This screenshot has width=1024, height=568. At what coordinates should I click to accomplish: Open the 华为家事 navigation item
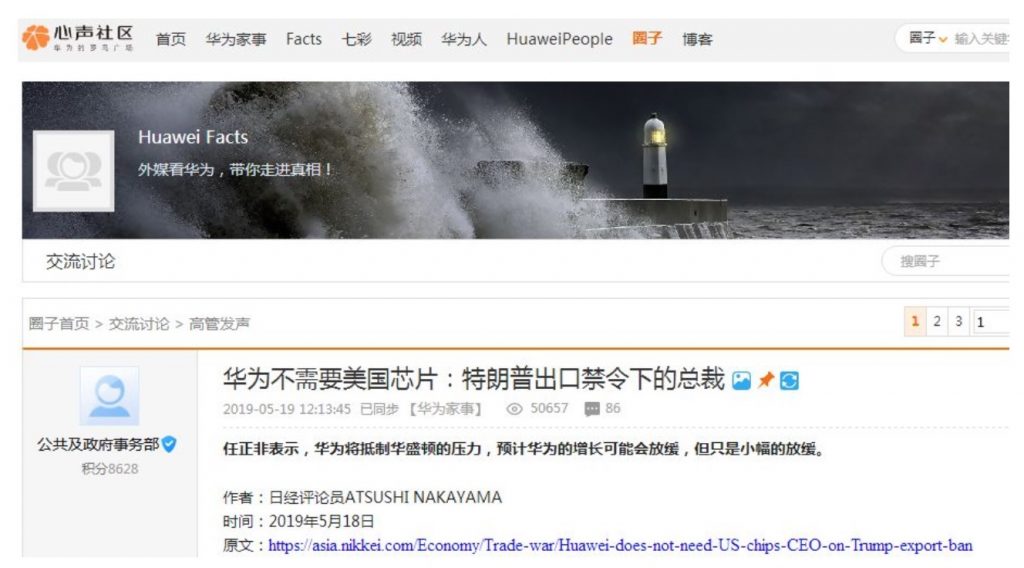[x=236, y=39]
